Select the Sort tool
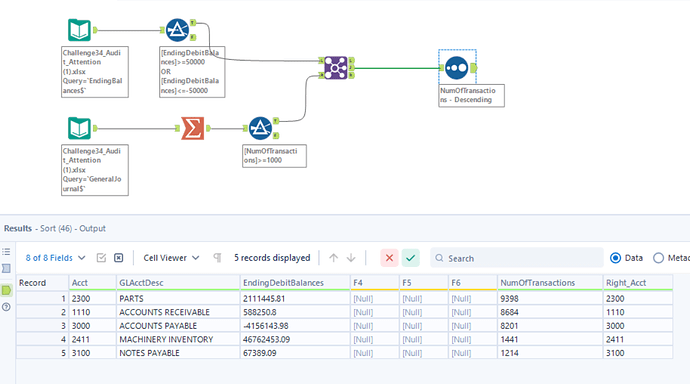The image size is (690, 384). [x=456, y=68]
